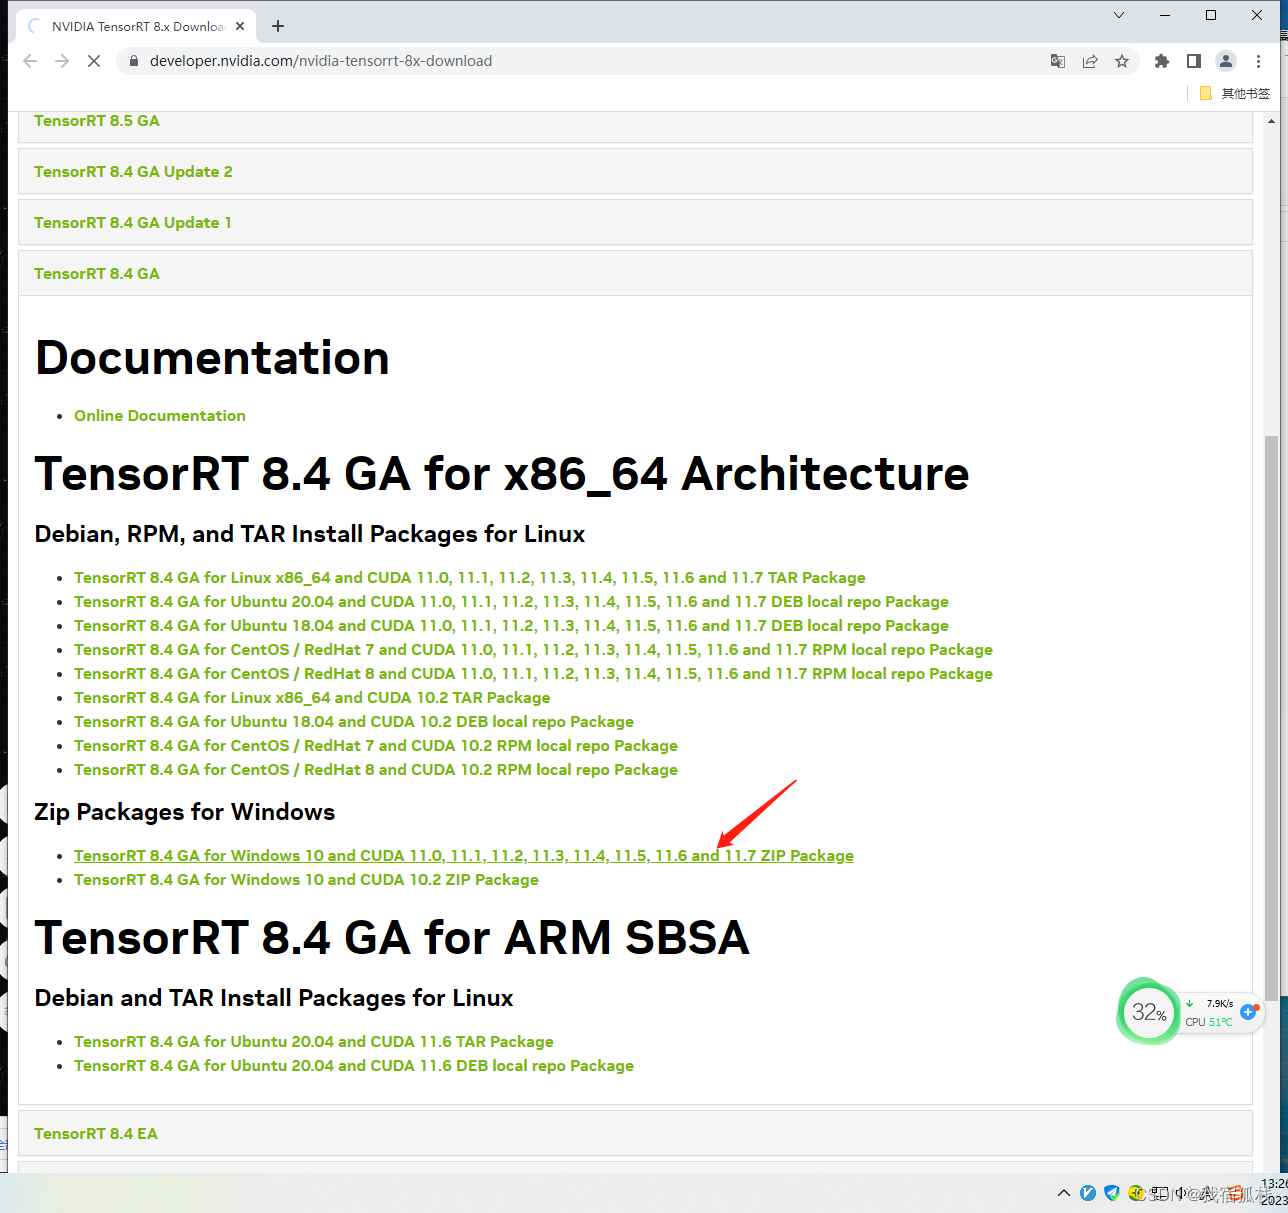Image resolution: width=1288 pixels, height=1213 pixels.
Task: Open the Chrome profile avatar
Action: (x=1226, y=61)
